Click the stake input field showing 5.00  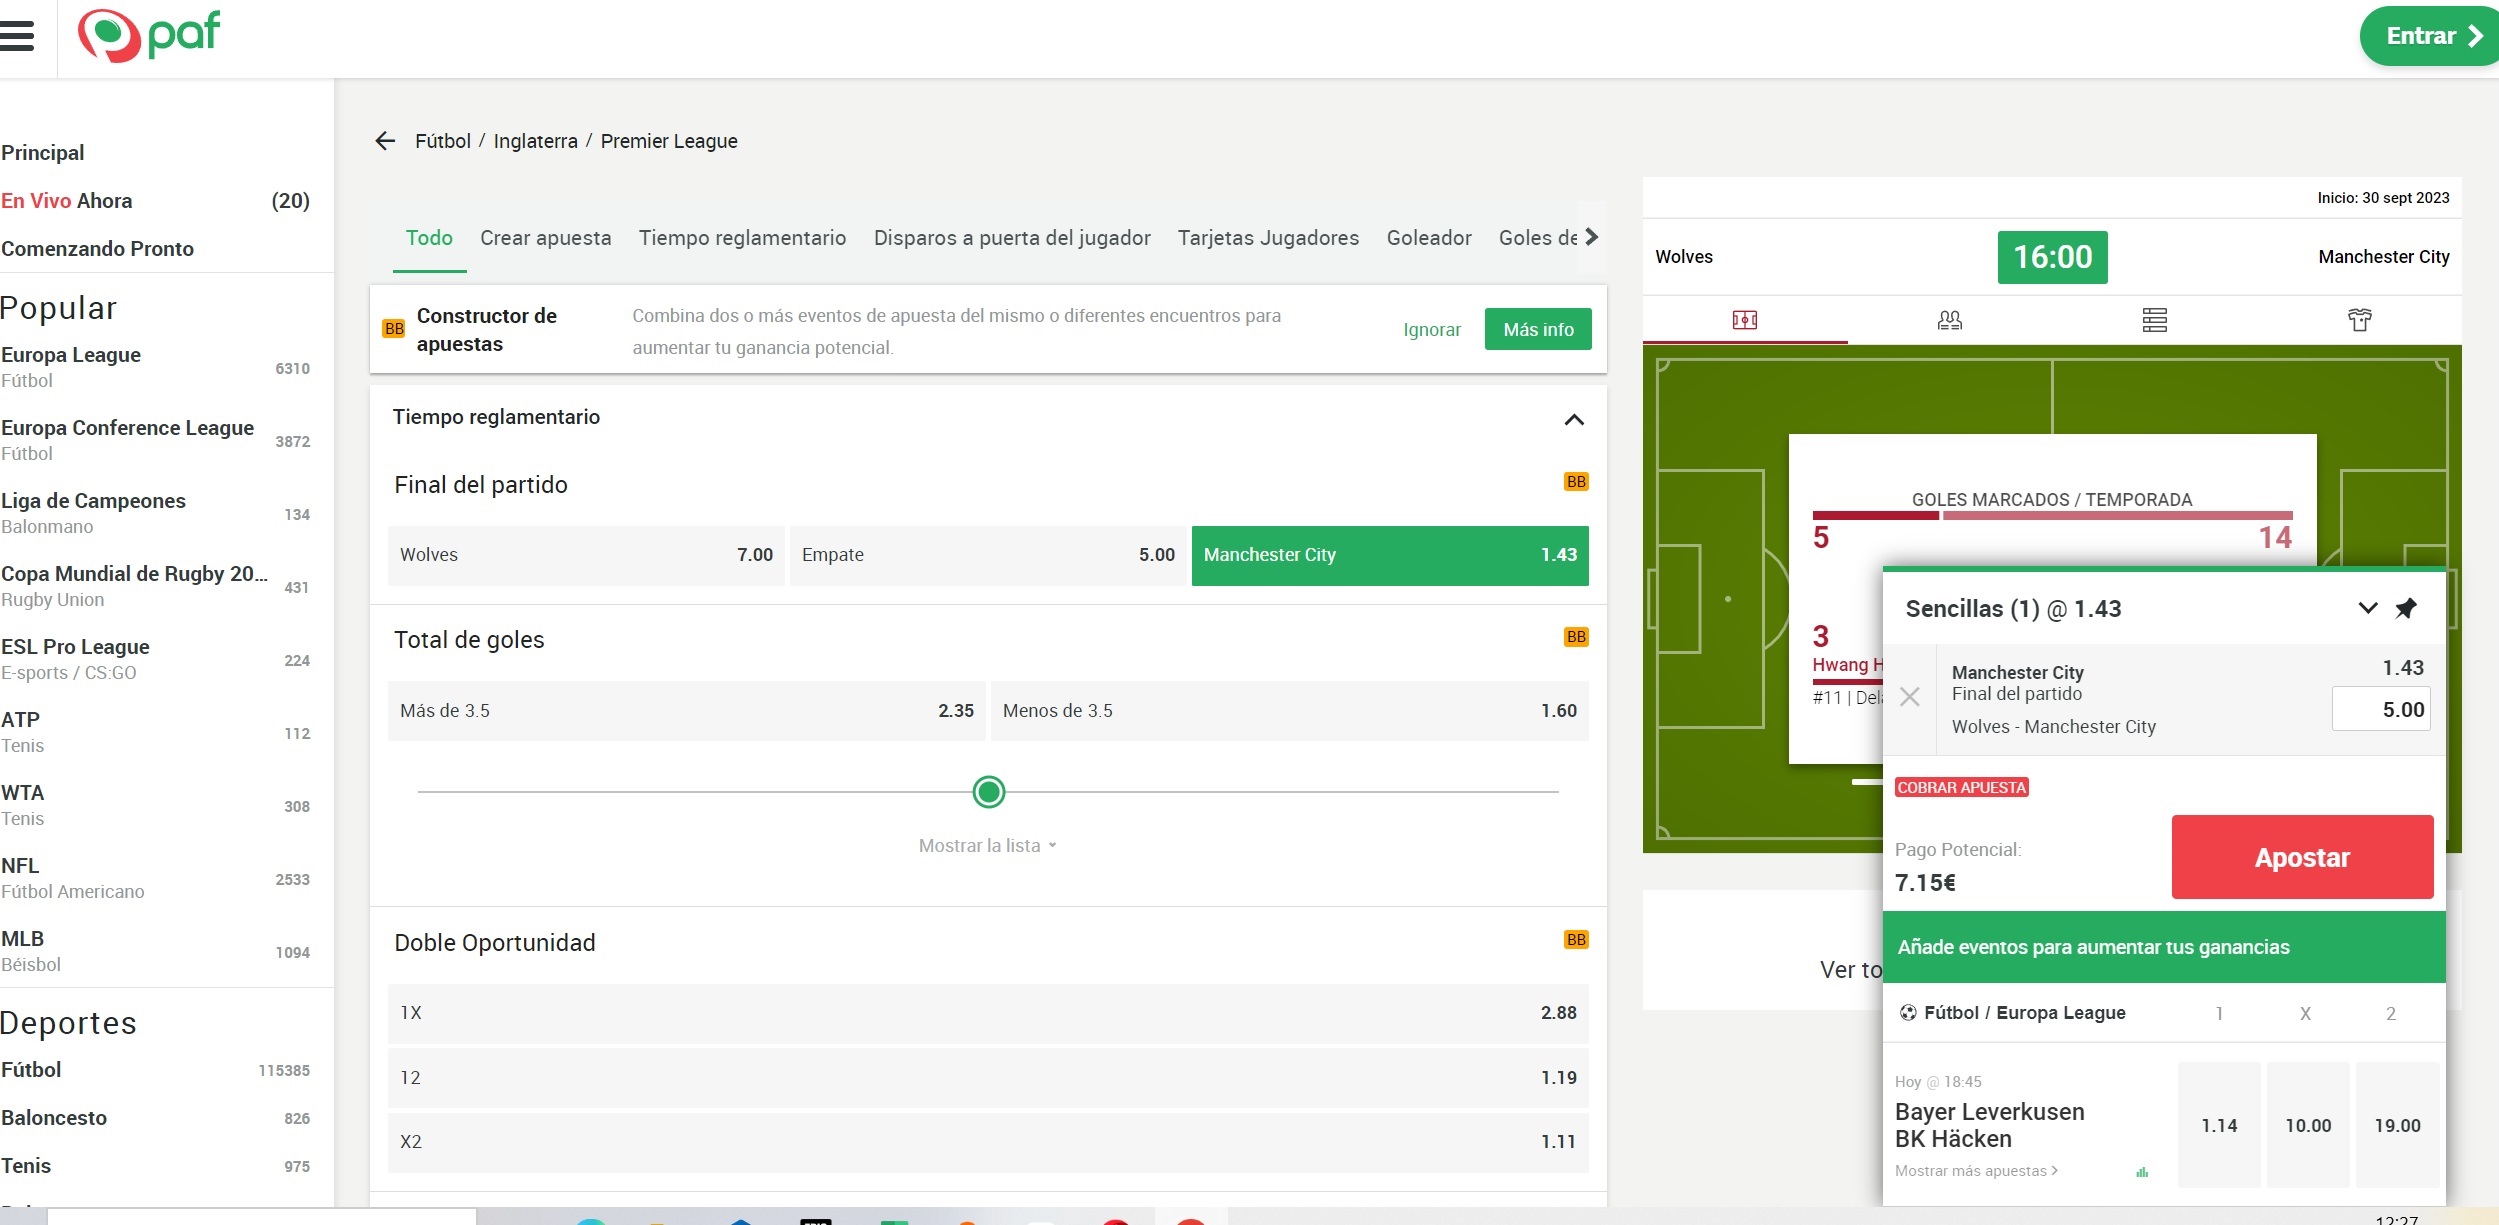2380,709
